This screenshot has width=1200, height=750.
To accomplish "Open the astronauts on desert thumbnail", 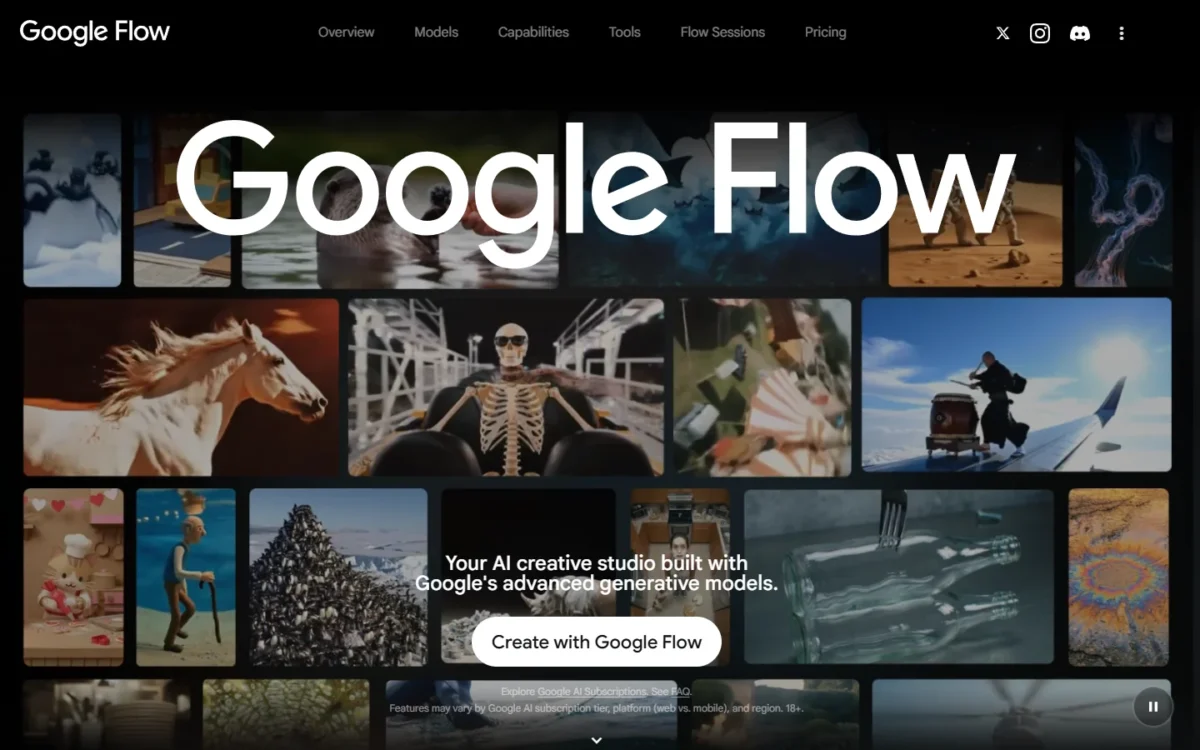I will (975, 200).
